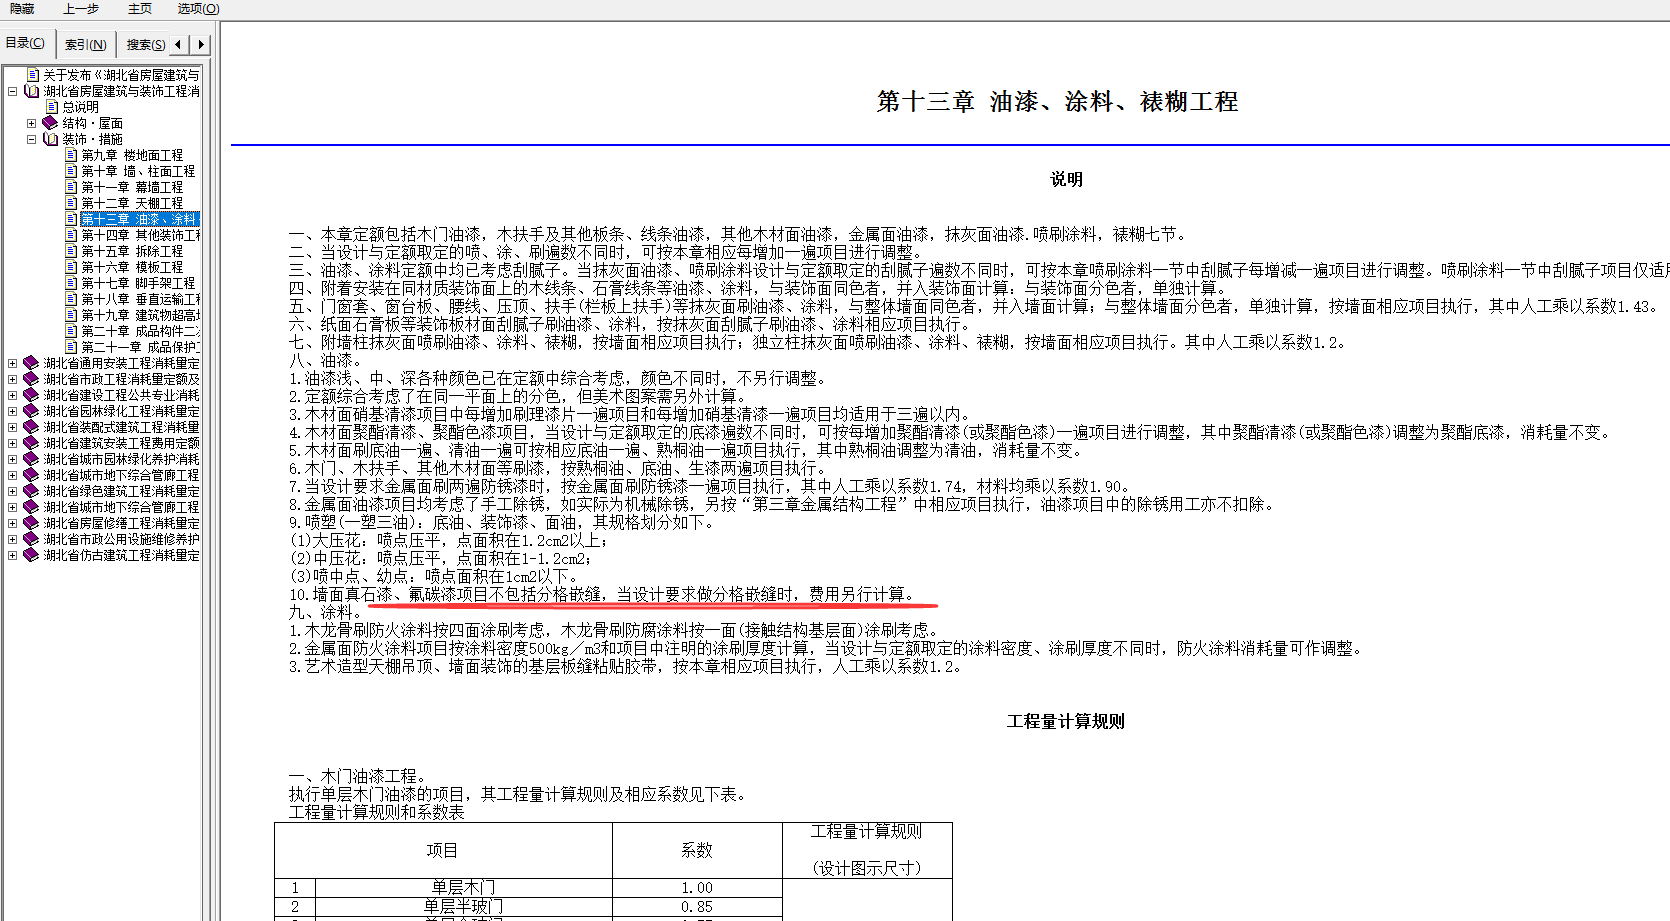Click the page icon of 第十七章 脚手架工程
The image size is (1670, 921).
point(71,283)
